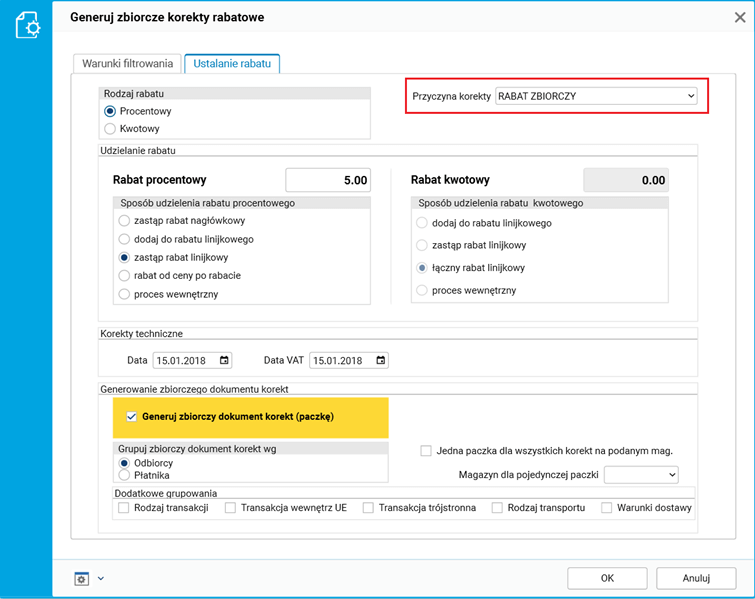Enable 'Jedna paczka dla wszystkich korekt' checkbox
Image resolution: width=755 pixels, height=599 pixels.
pos(427,451)
